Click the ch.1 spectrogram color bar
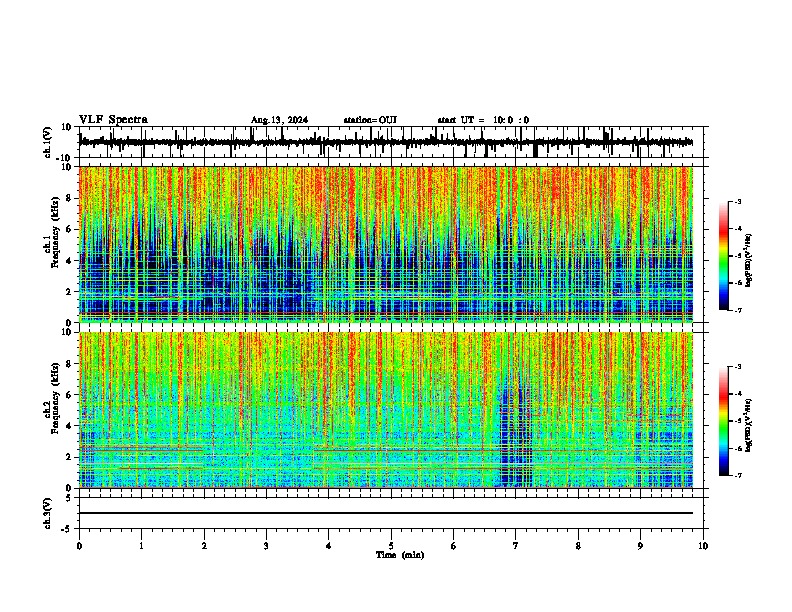Viewport: 792px width, 612px height. tap(723, 256)
